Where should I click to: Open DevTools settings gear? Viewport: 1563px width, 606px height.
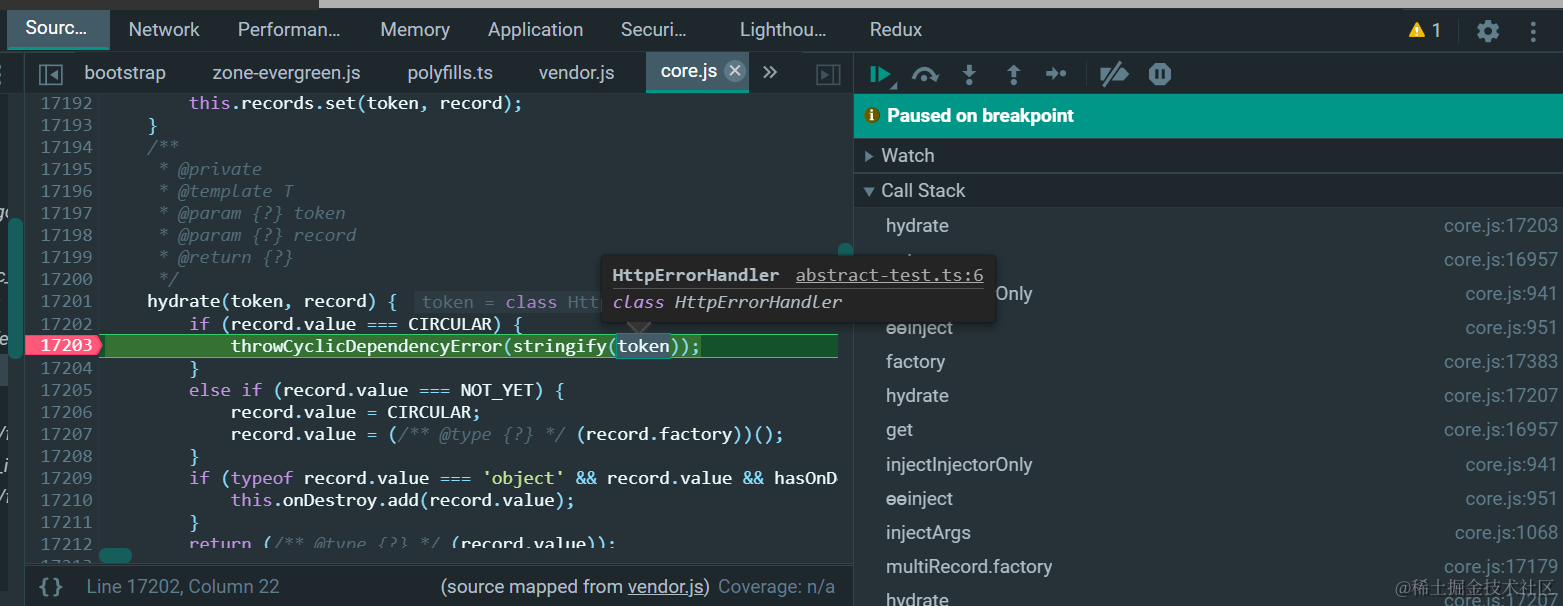pyautogui.click(x=1488, y=31)
